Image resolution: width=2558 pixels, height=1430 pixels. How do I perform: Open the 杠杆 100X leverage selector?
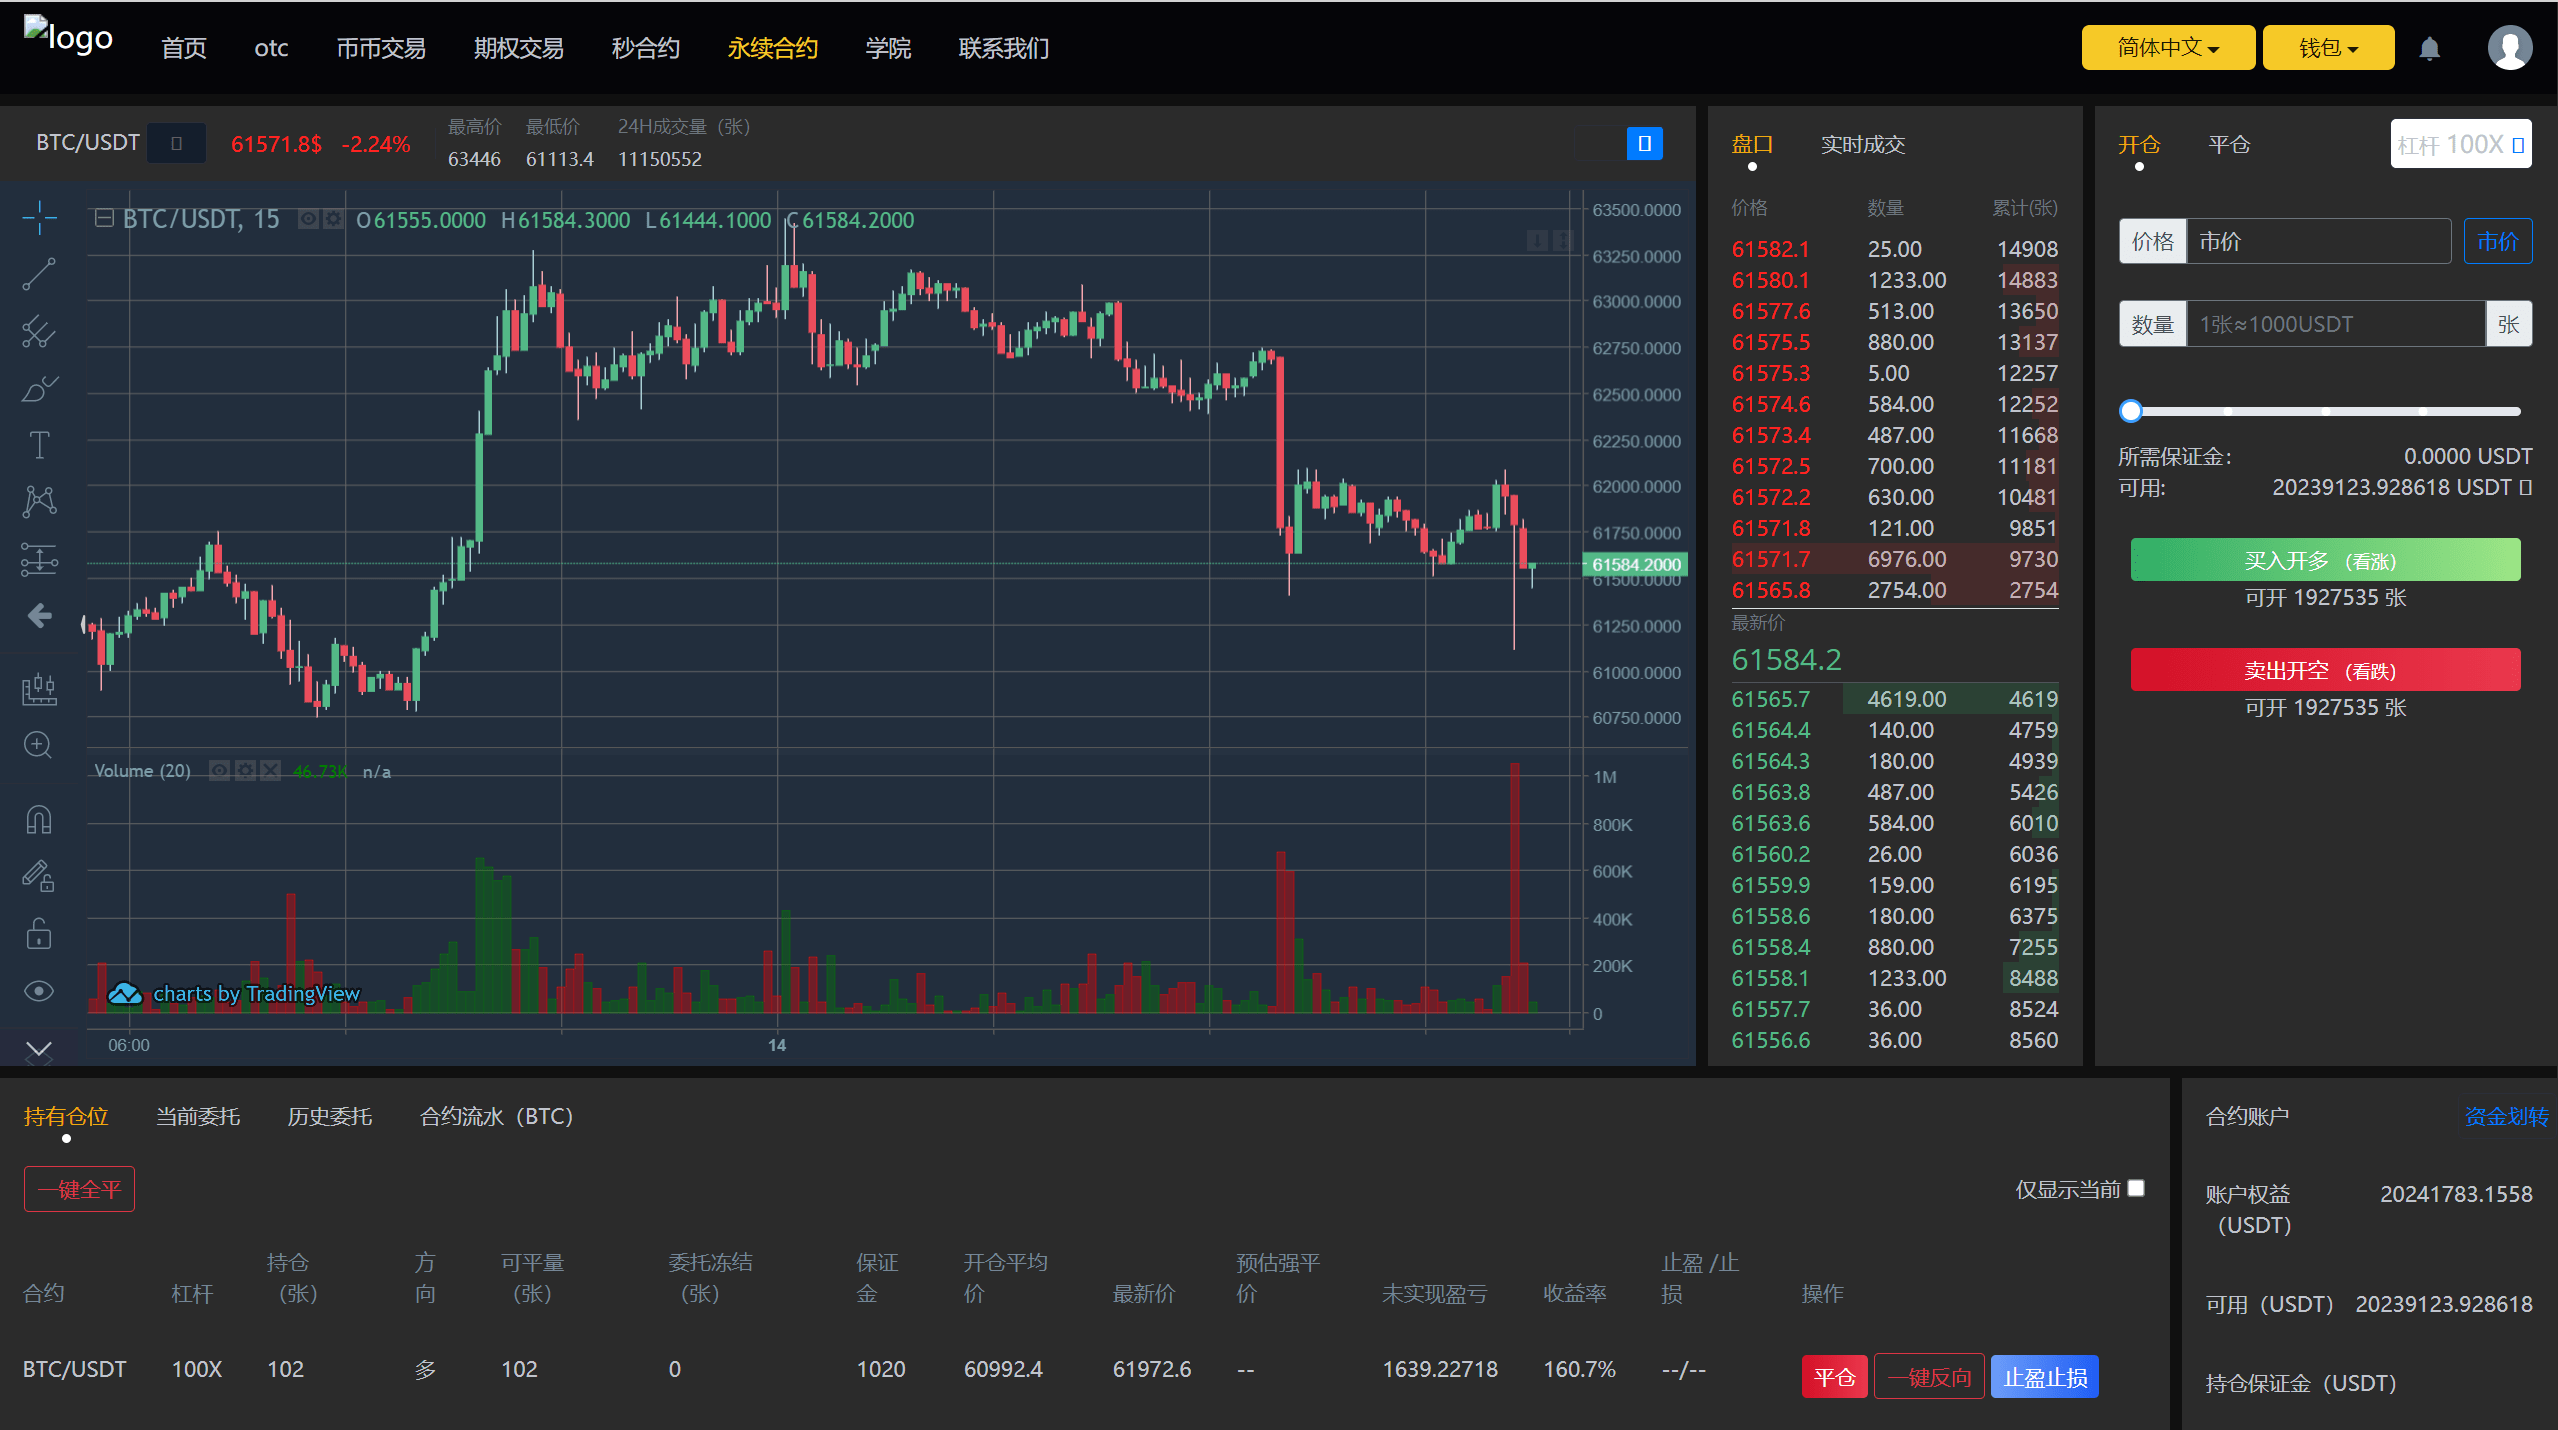coord(2460,145)
